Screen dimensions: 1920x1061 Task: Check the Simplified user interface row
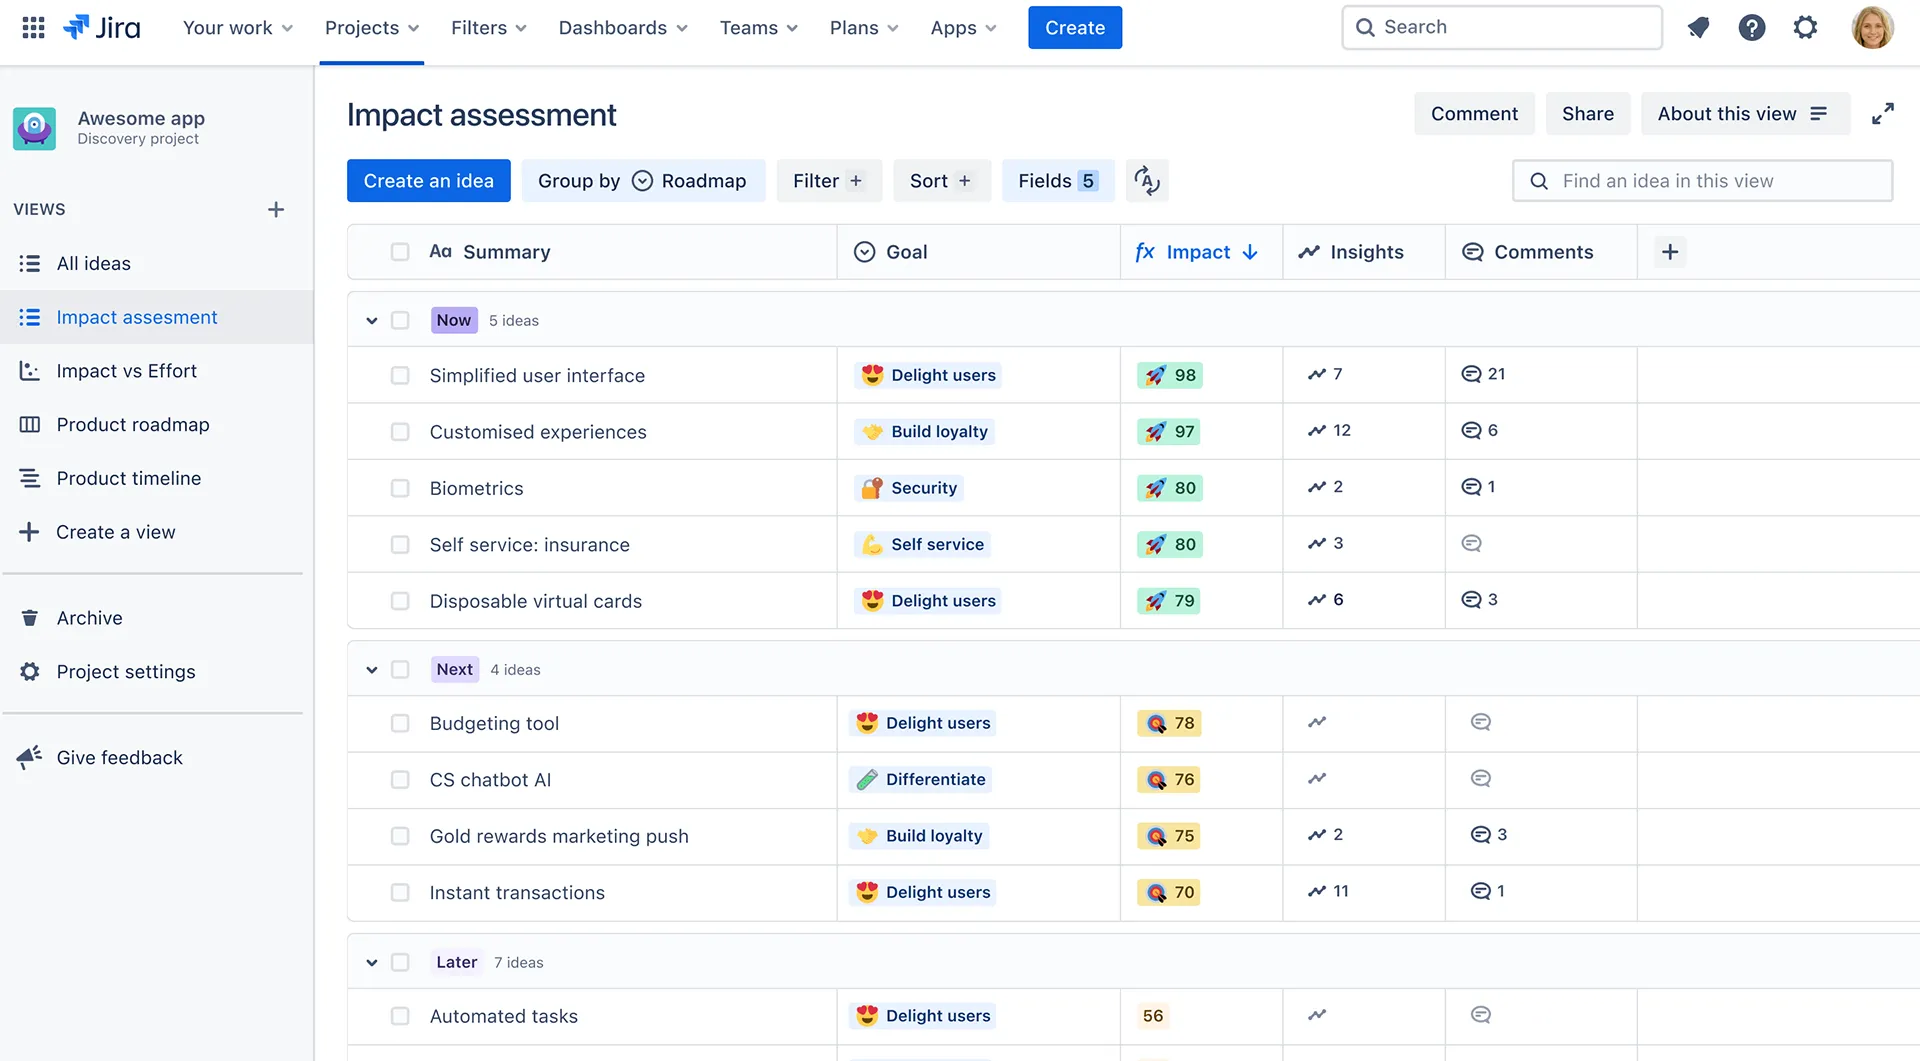tap(400, 375)
